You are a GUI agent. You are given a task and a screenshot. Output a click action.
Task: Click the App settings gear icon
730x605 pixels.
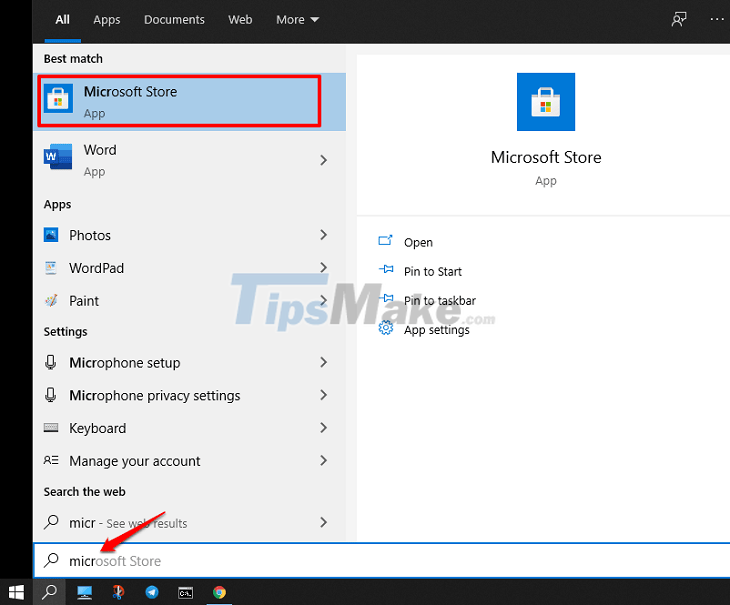point(385,328)
